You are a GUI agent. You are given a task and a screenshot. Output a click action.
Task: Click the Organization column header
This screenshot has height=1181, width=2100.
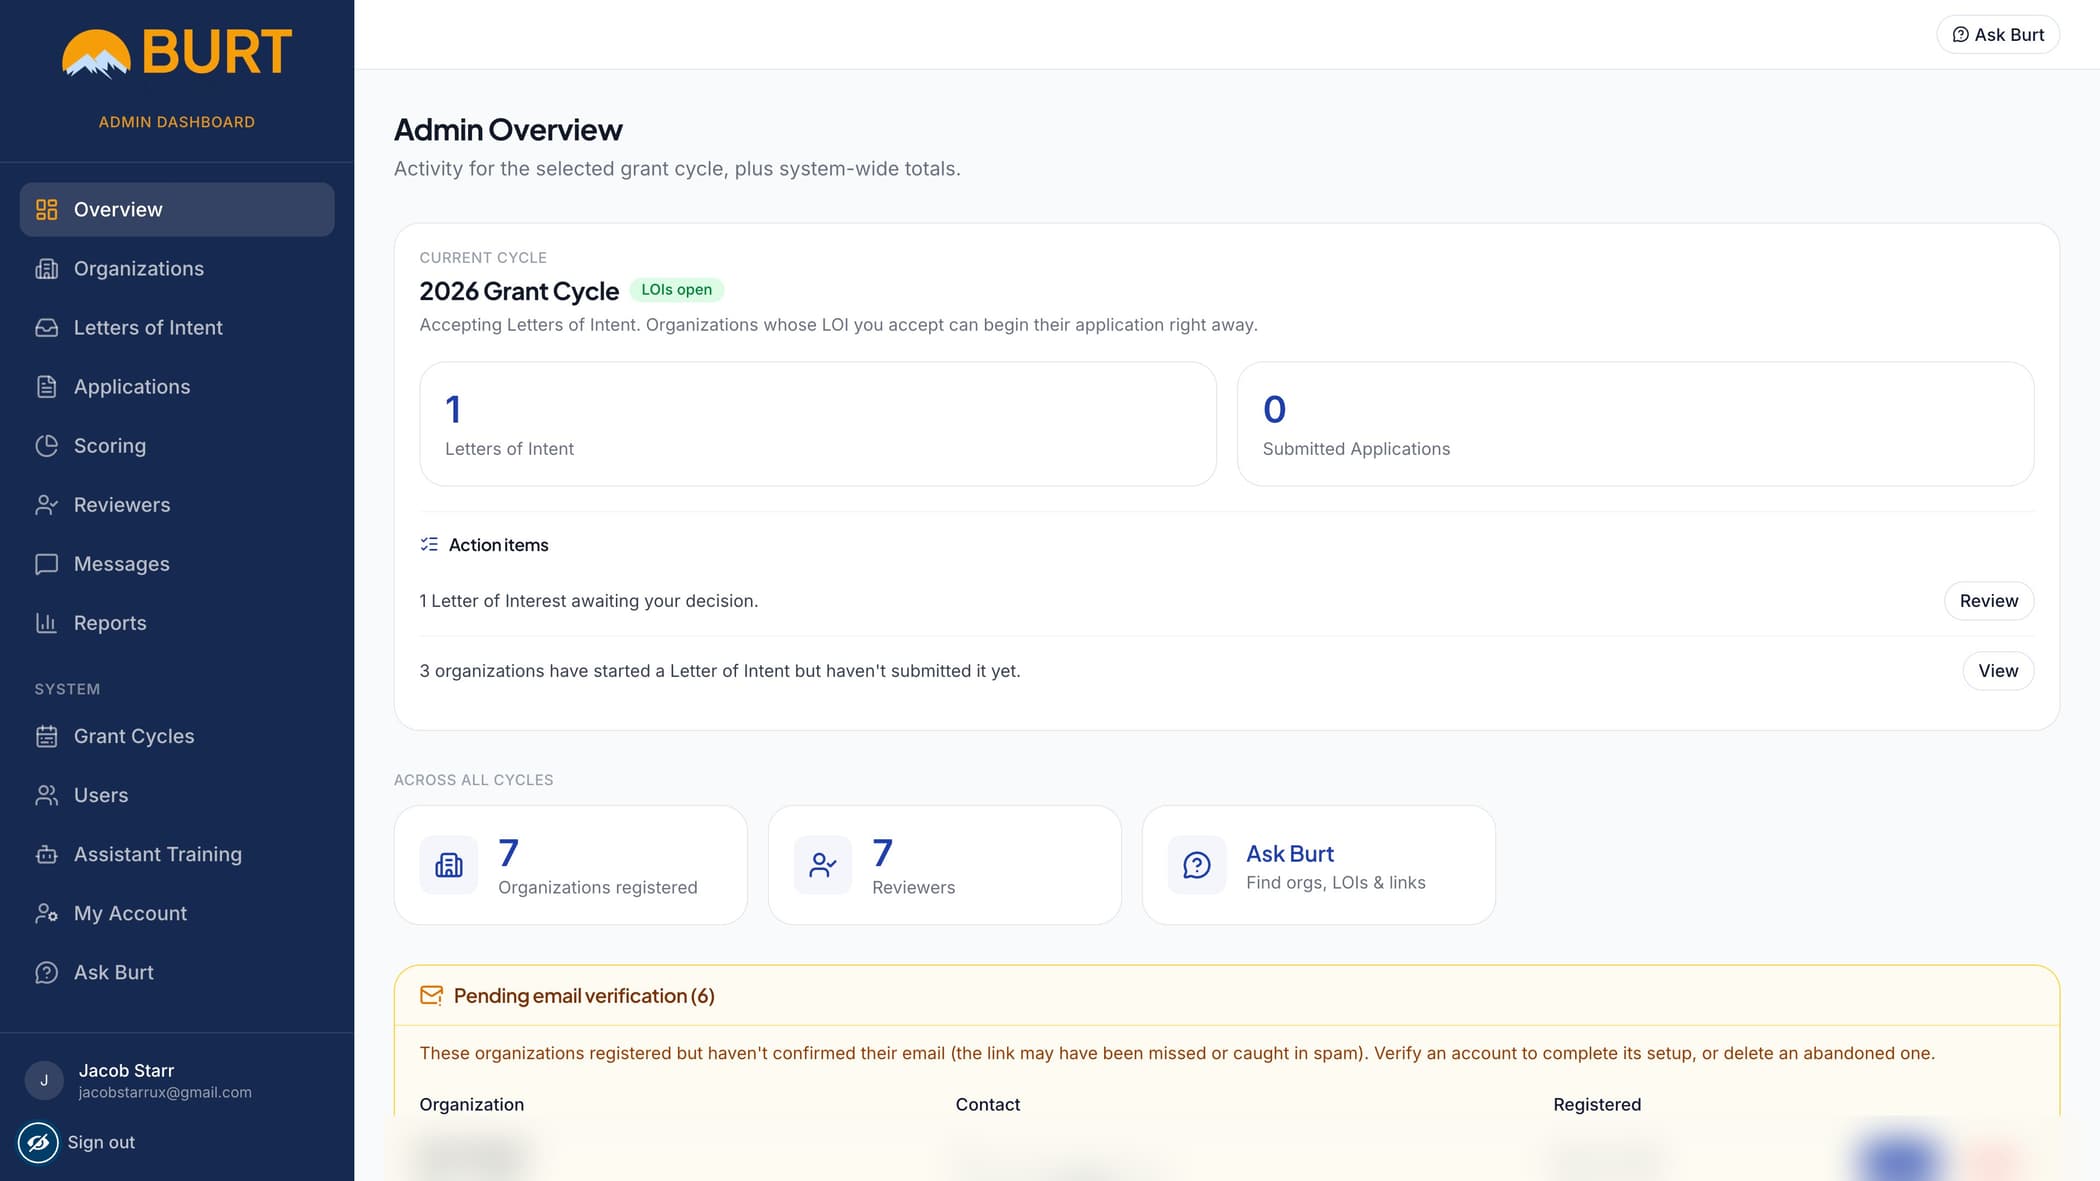(x=471, y=1104)
